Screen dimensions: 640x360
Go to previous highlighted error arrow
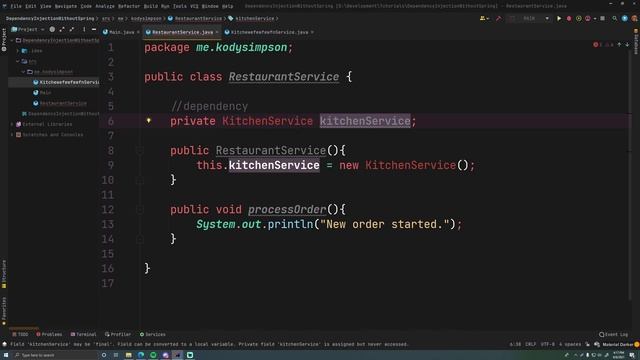tap(619, 44)
